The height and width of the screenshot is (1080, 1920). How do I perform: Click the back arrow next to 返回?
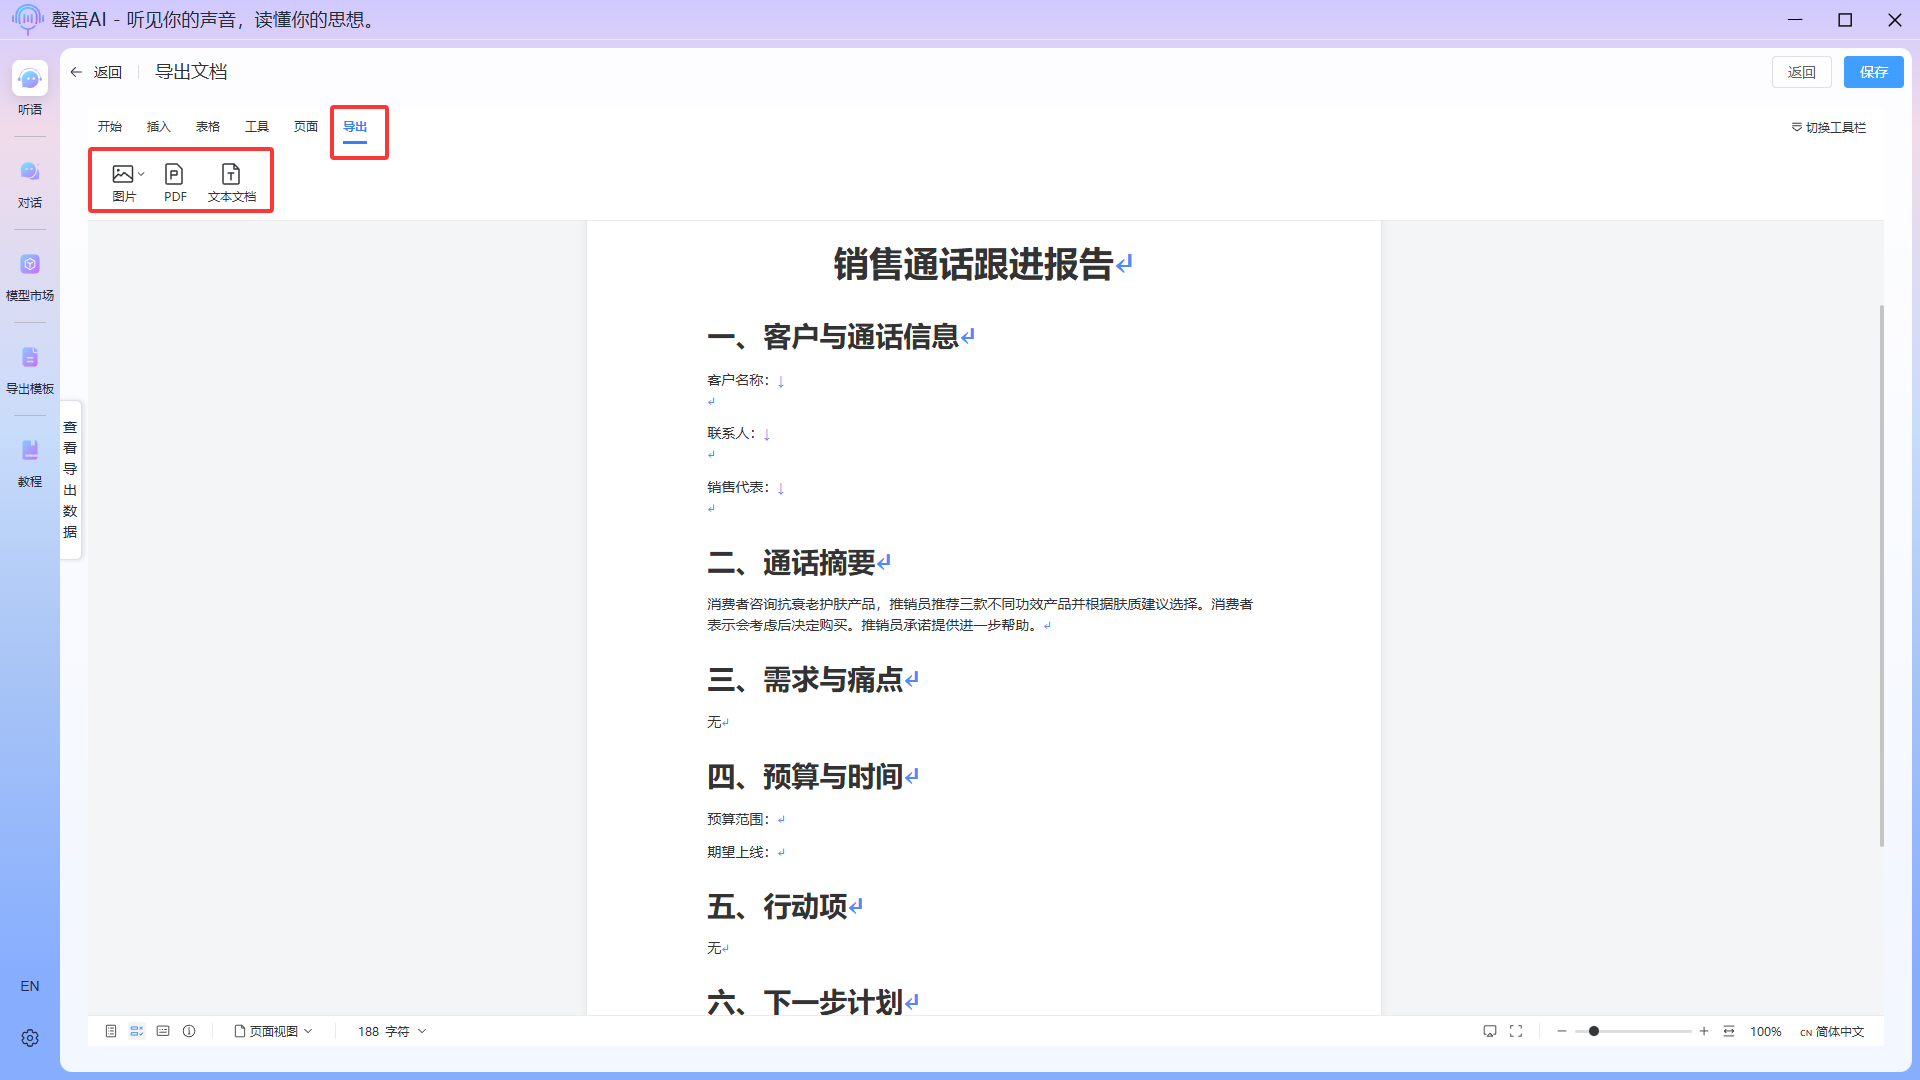point(76,72)
